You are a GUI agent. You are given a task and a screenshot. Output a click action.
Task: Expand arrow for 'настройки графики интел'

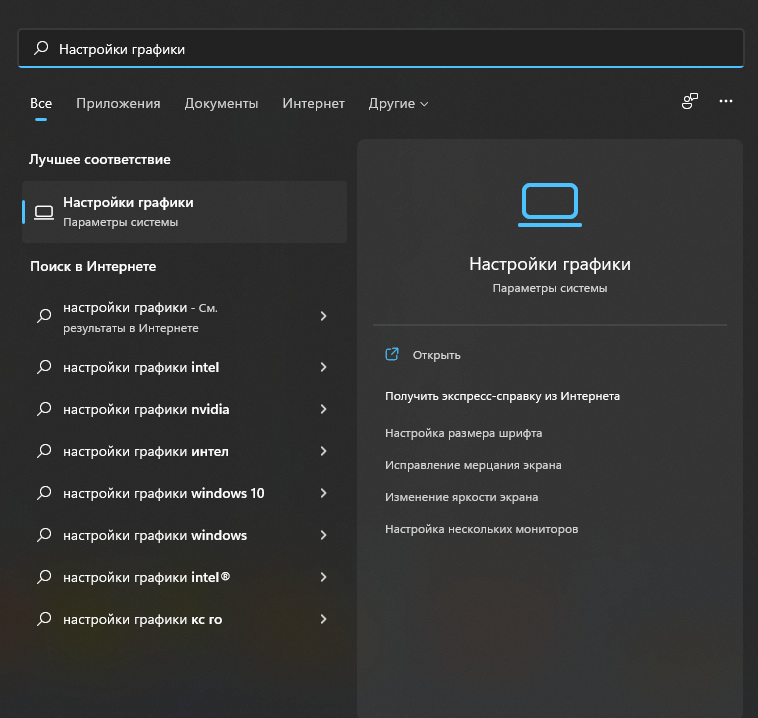click(x=323, y=451)
